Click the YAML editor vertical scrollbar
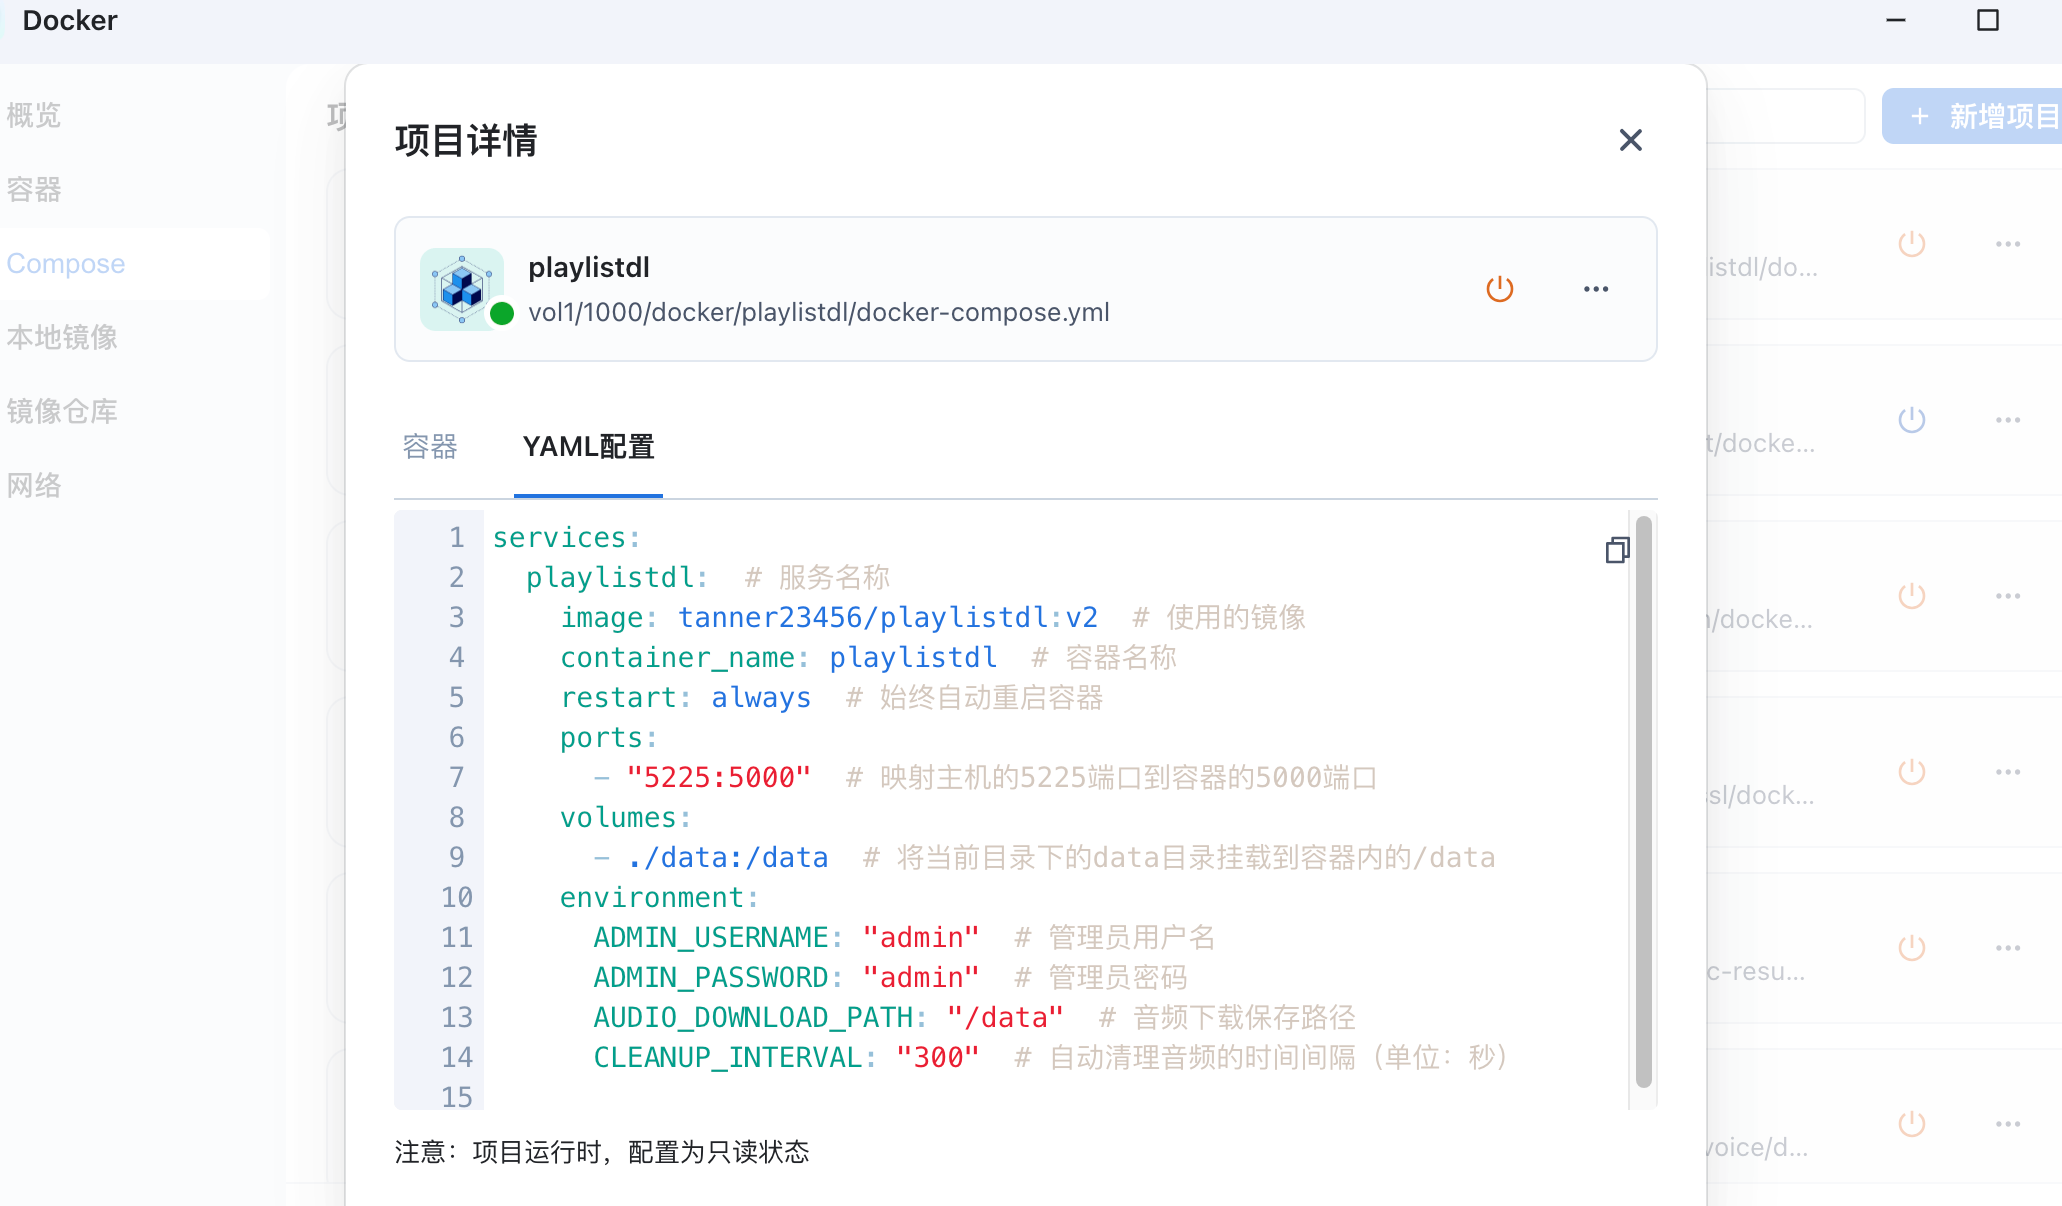Screen dimensions: 2062x1206 (1643, 800)
